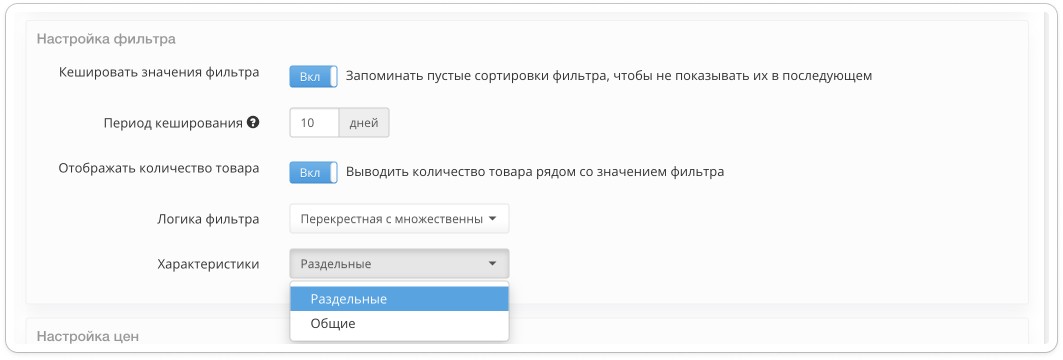
Task: Click the дней unit addon
Action: tap(364, 123)
